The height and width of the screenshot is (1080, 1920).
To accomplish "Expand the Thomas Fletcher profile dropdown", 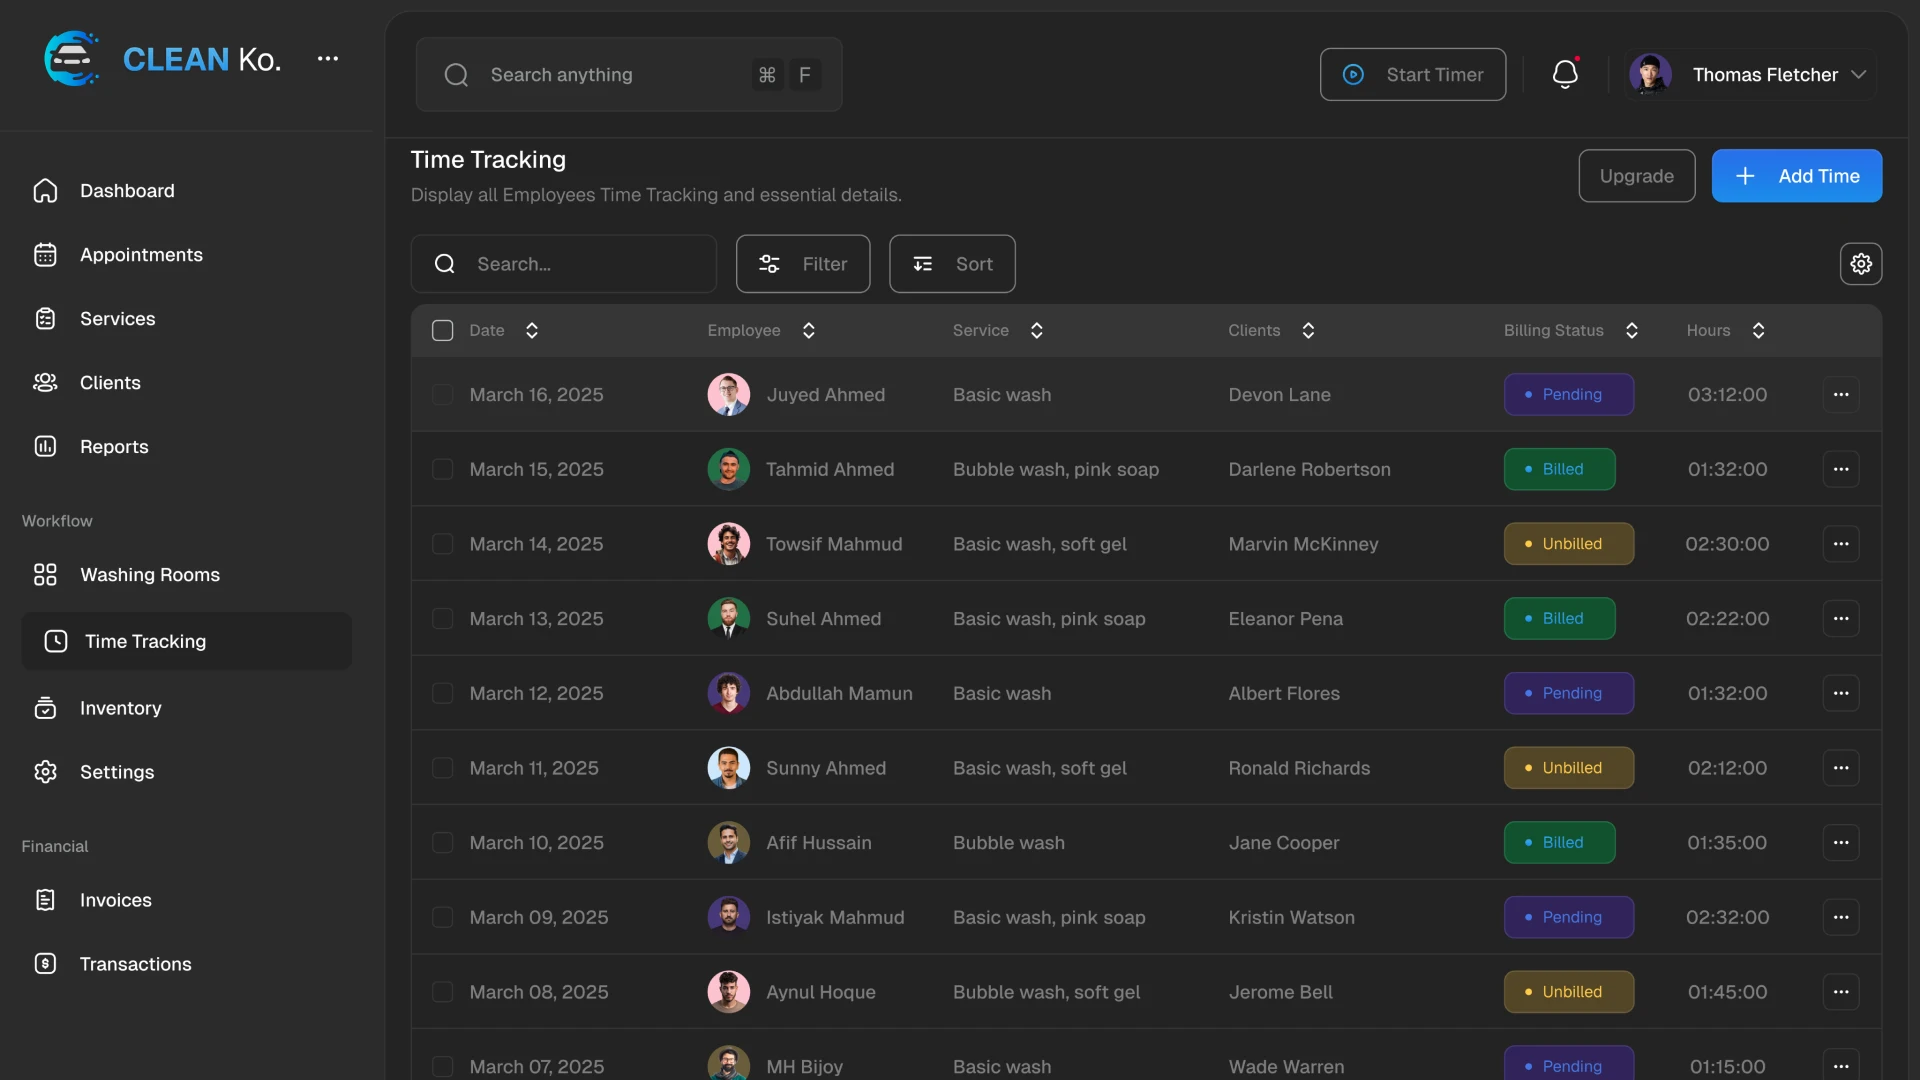I will pos(1859,74).
